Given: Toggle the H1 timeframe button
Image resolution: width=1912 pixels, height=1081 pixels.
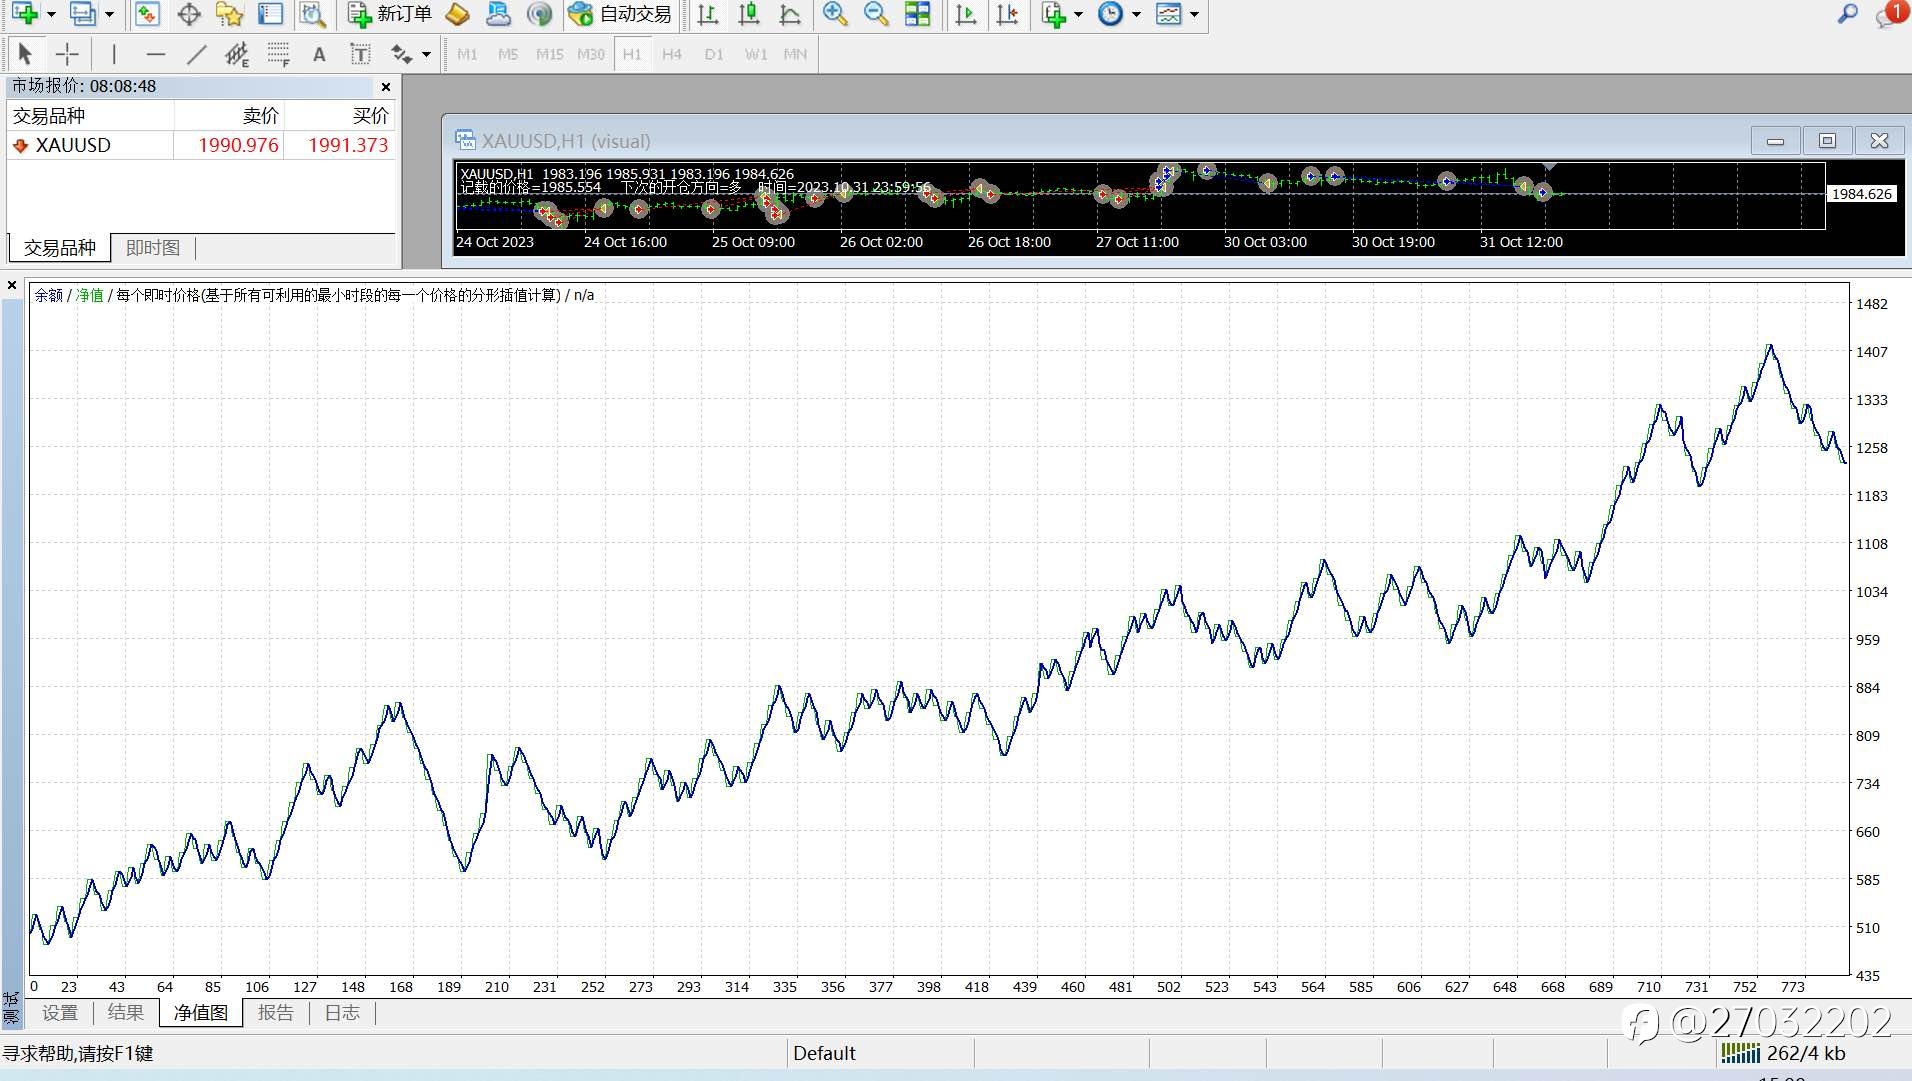Looking at the screenshot, I should 632,54.
